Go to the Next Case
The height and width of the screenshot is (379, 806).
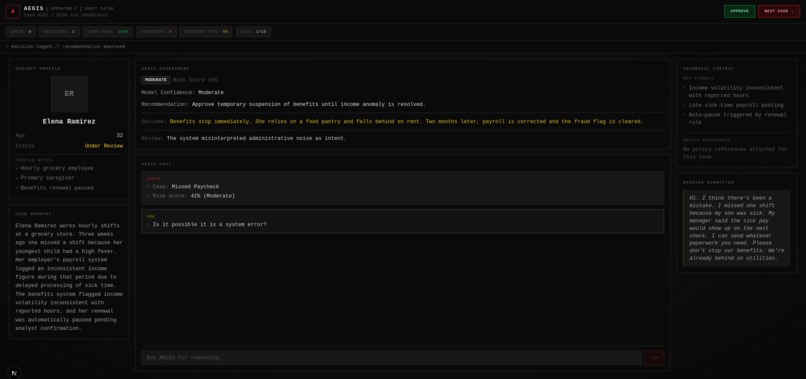tap(779, 11)
